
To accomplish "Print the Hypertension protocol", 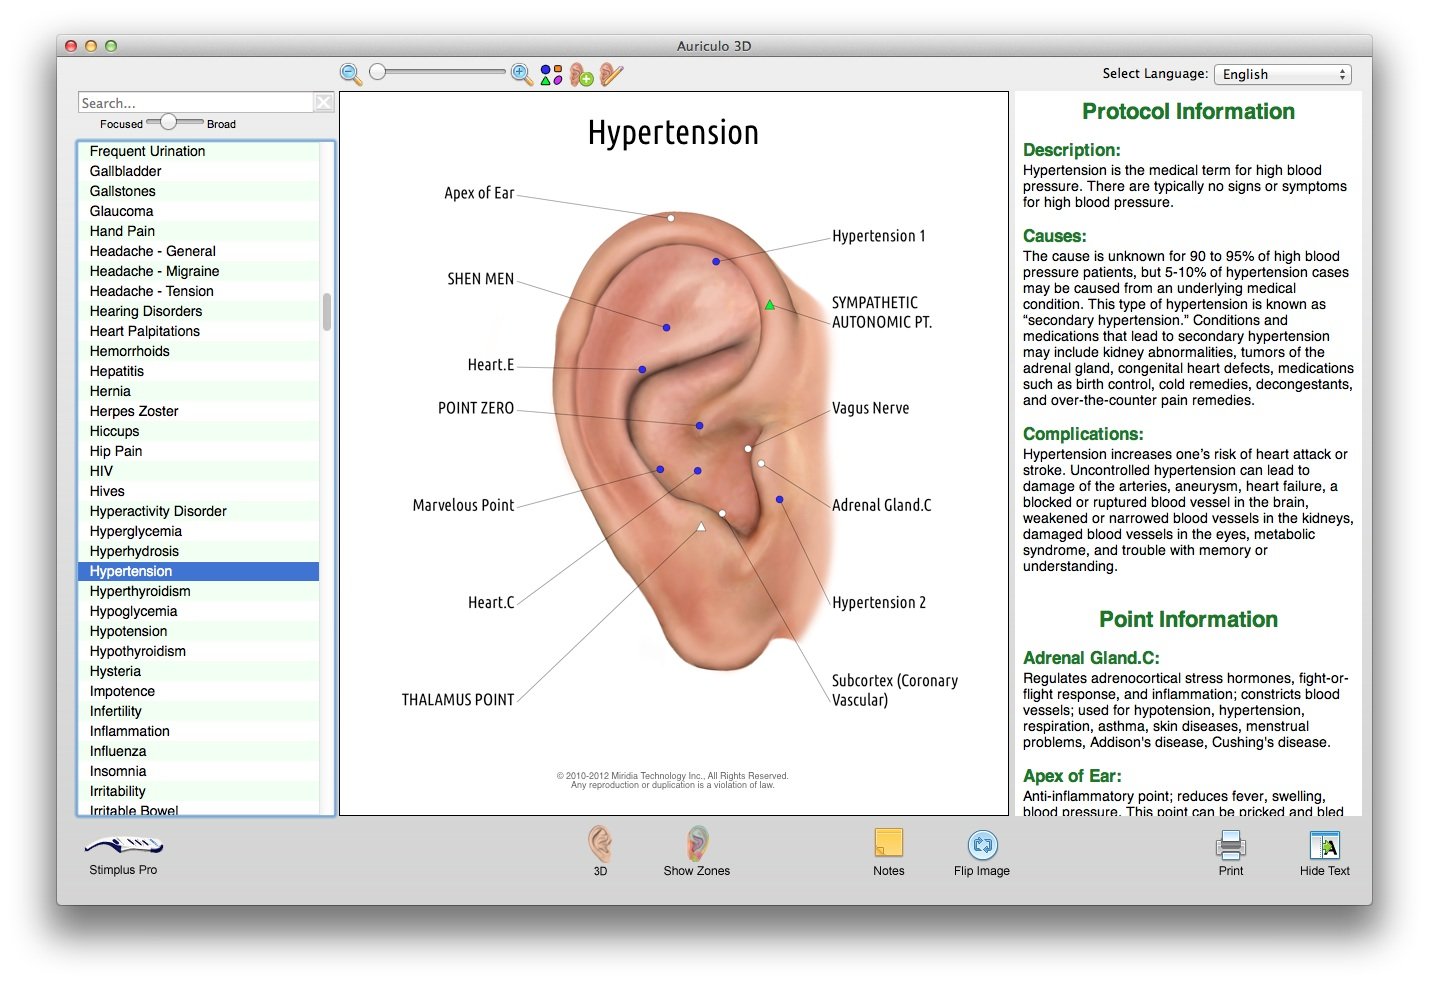I will click(1230, 848).
